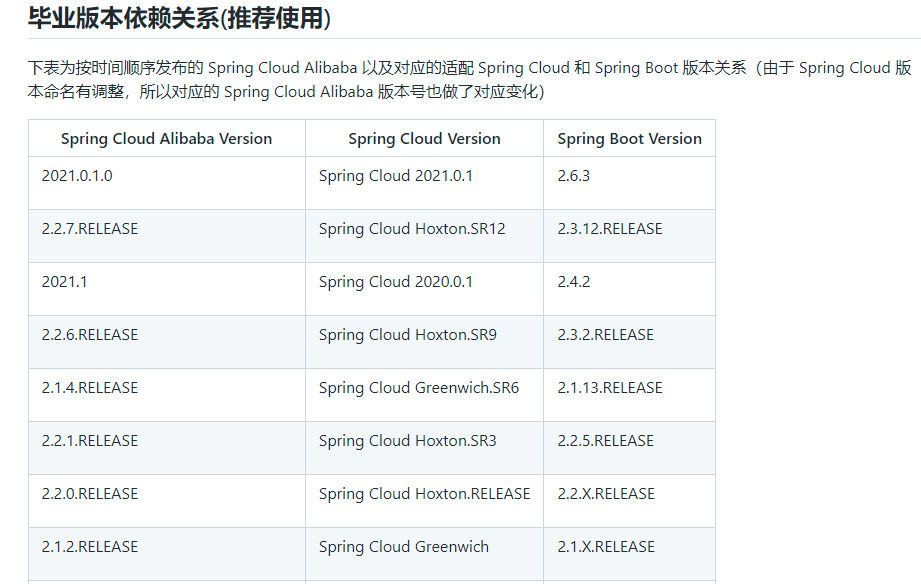The height and width of the screenshot is (584, 921).
Task: Click the 2.2.6.RELEASE cell
Action: point(90,335)
